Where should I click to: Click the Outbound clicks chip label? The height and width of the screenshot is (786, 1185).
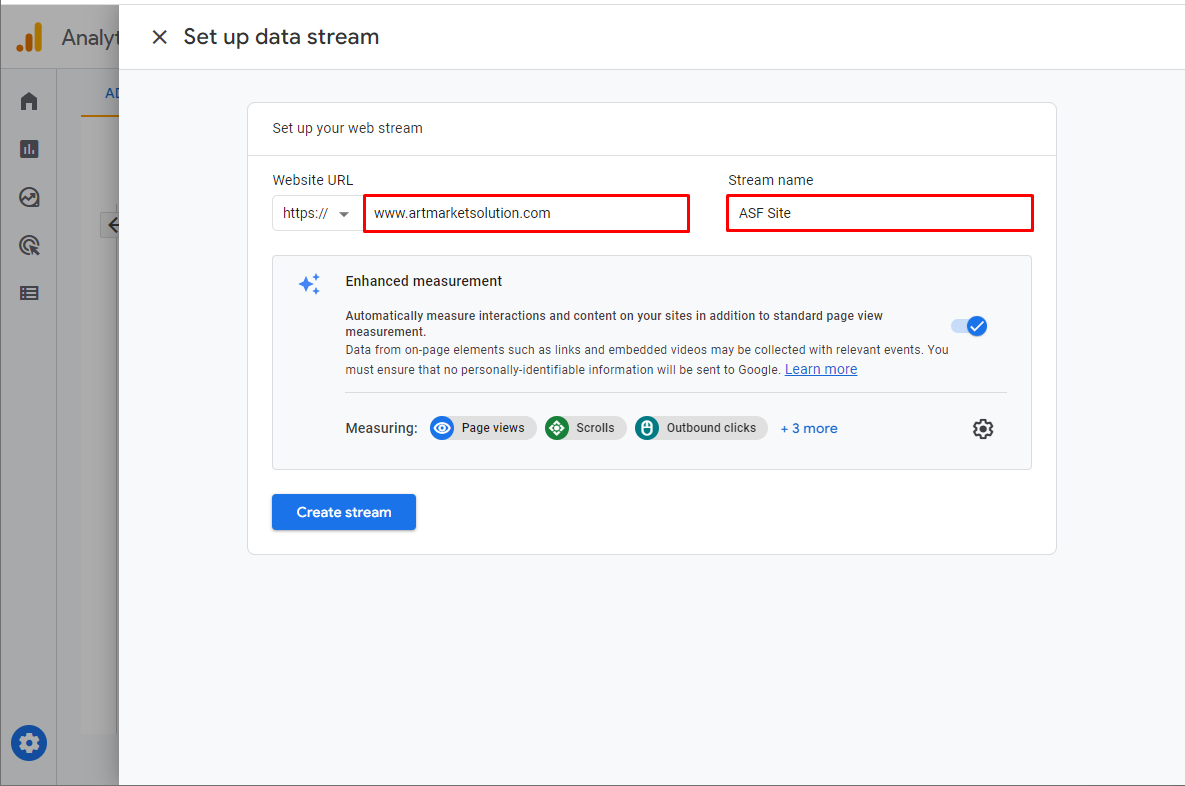coord(711,428)
